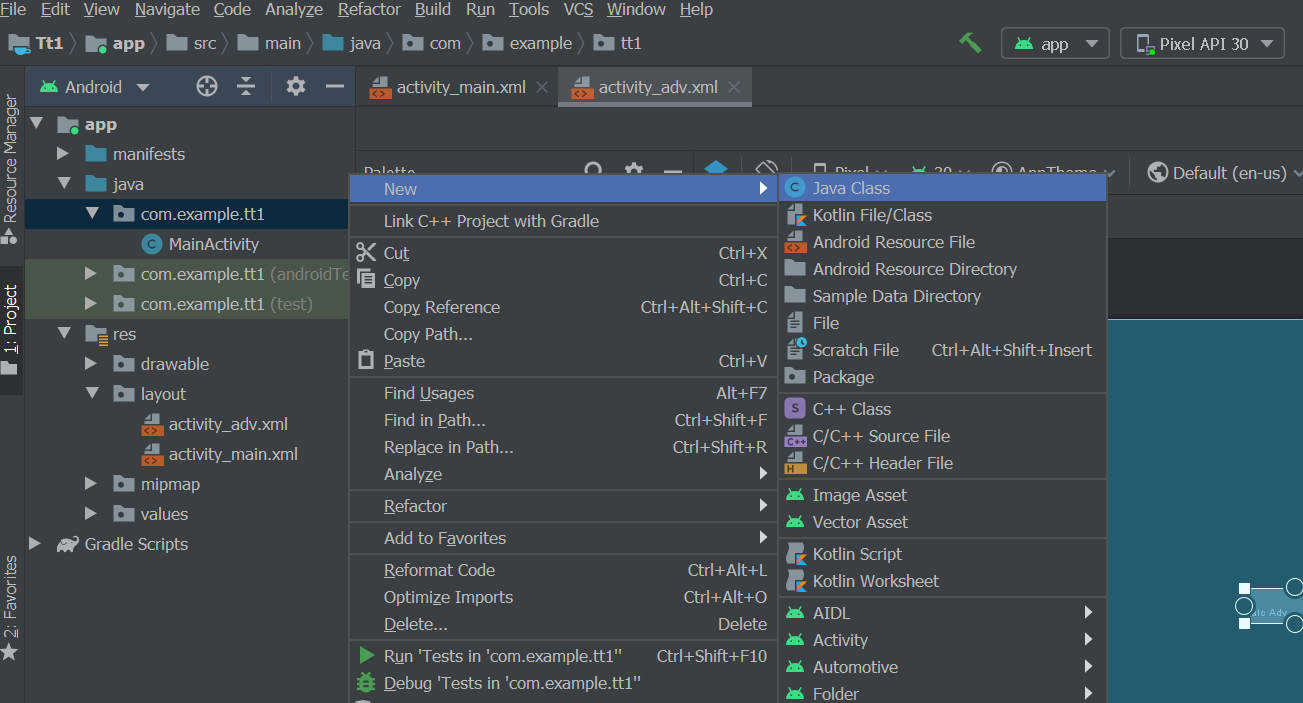The image size is (1303, 703).
Task: Click the Cut scissors icon in context menu
Action: point(367,253)
